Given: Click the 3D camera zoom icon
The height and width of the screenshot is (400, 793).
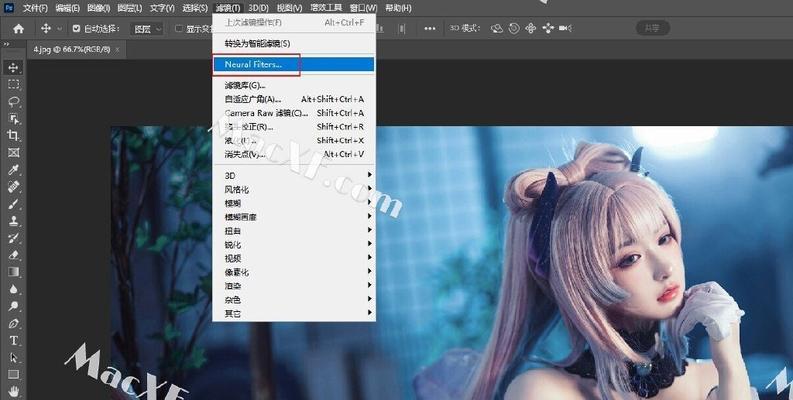Looking at the screenshot, I should [565, 29].
